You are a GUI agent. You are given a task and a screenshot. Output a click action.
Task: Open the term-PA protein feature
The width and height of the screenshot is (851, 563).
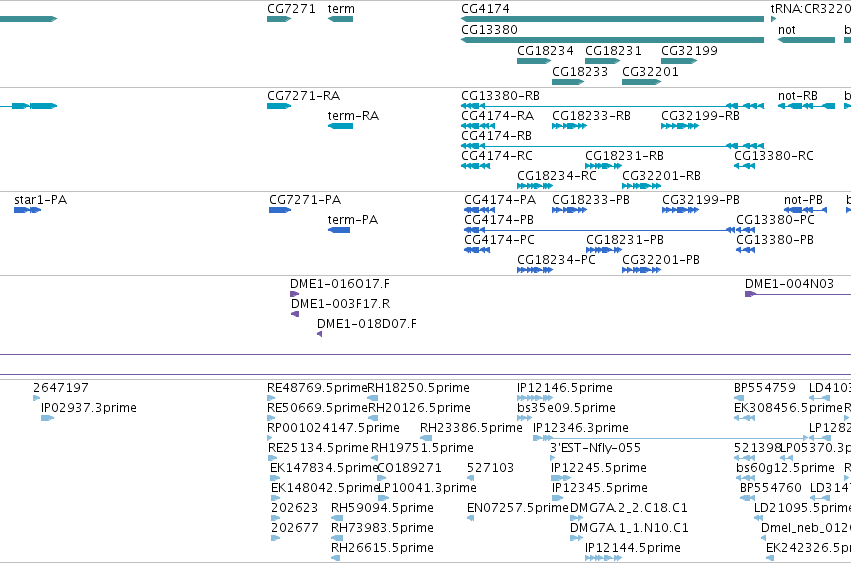click(352, 220)
